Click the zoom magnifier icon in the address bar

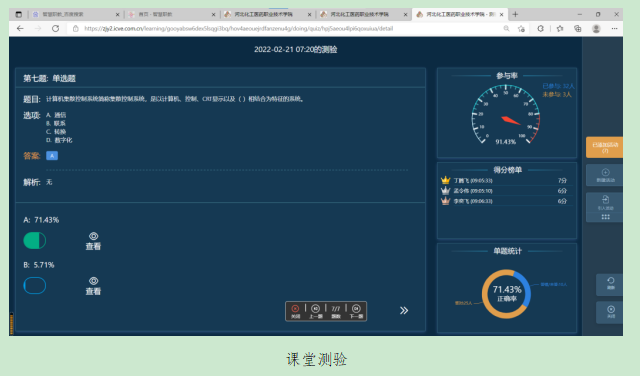point(506,29)
